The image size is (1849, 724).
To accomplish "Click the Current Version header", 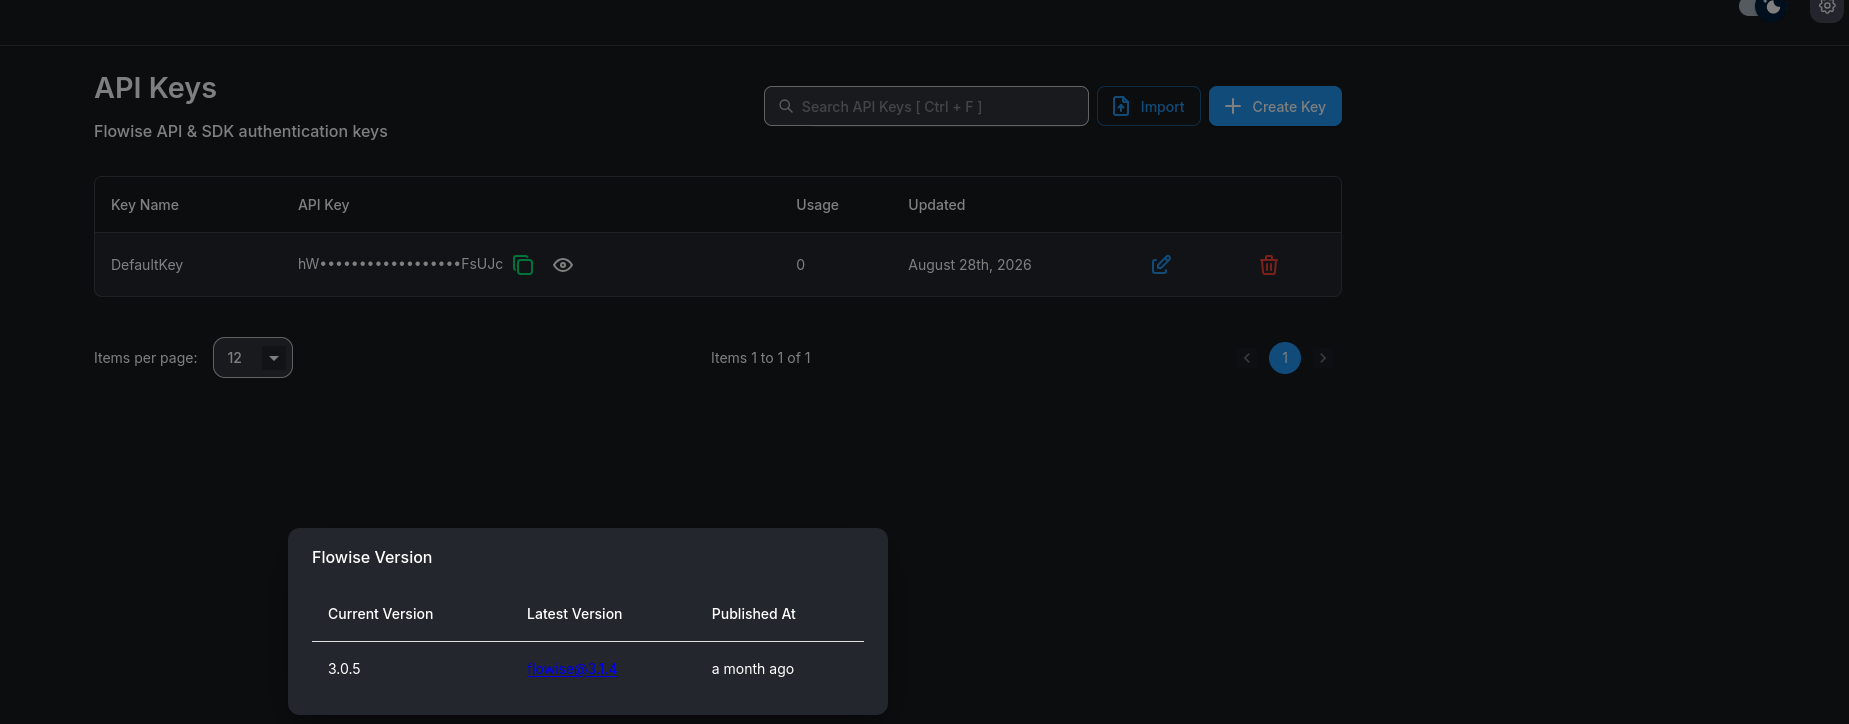I will coord(381,614).
